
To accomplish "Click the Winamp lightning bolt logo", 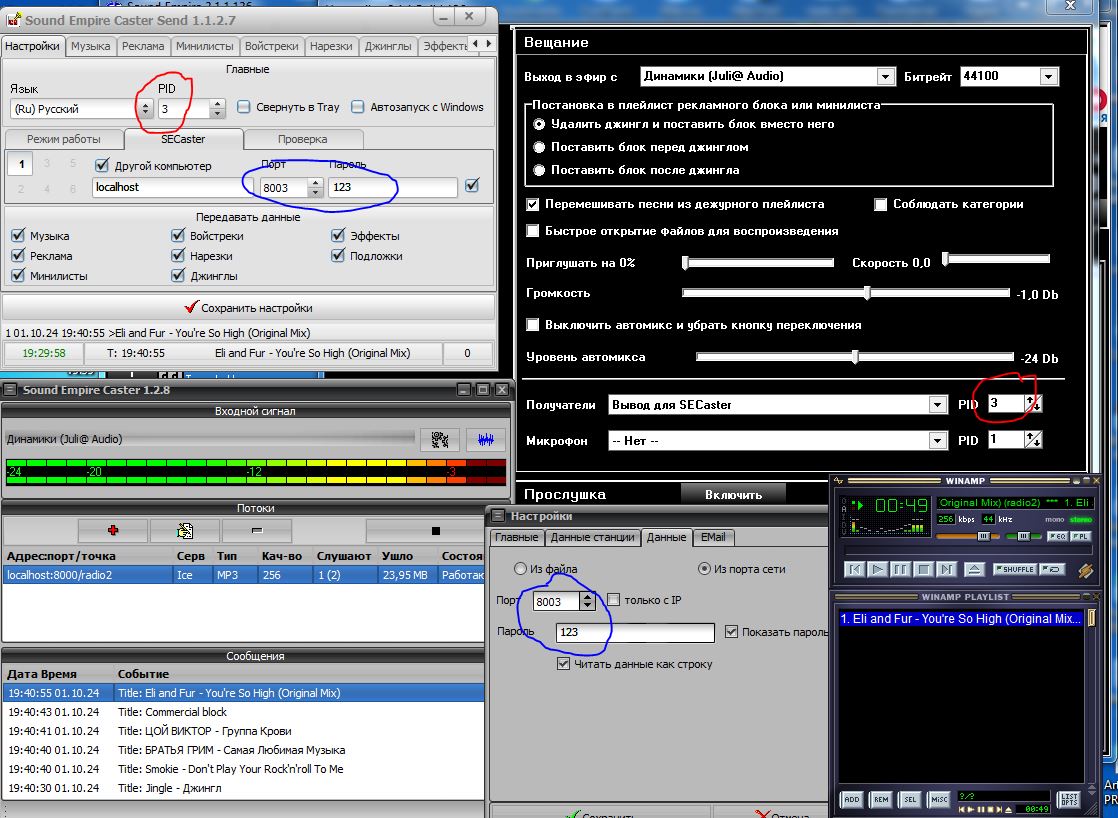I will [1084, 570].
